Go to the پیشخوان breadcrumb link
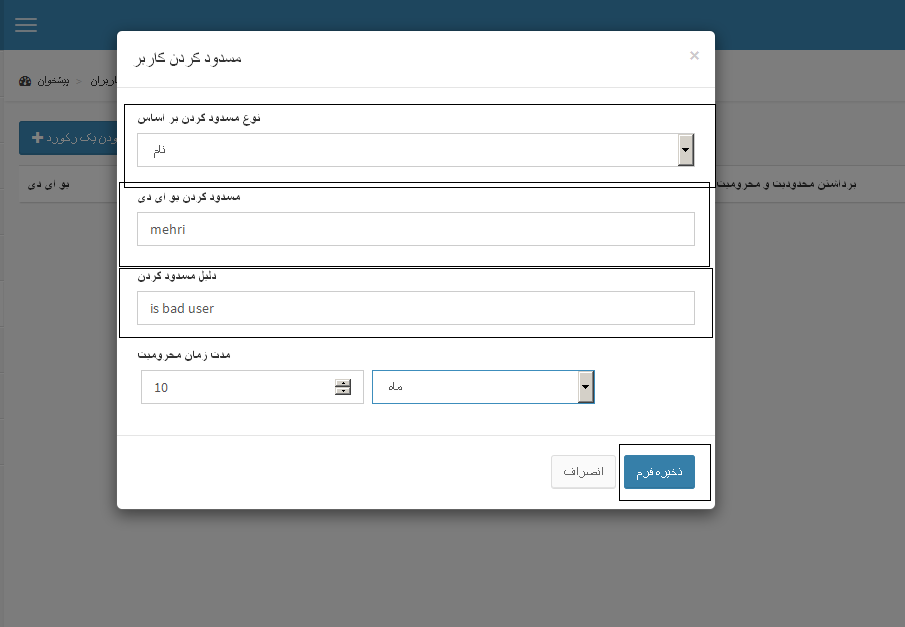 click(x=53, y=81)
